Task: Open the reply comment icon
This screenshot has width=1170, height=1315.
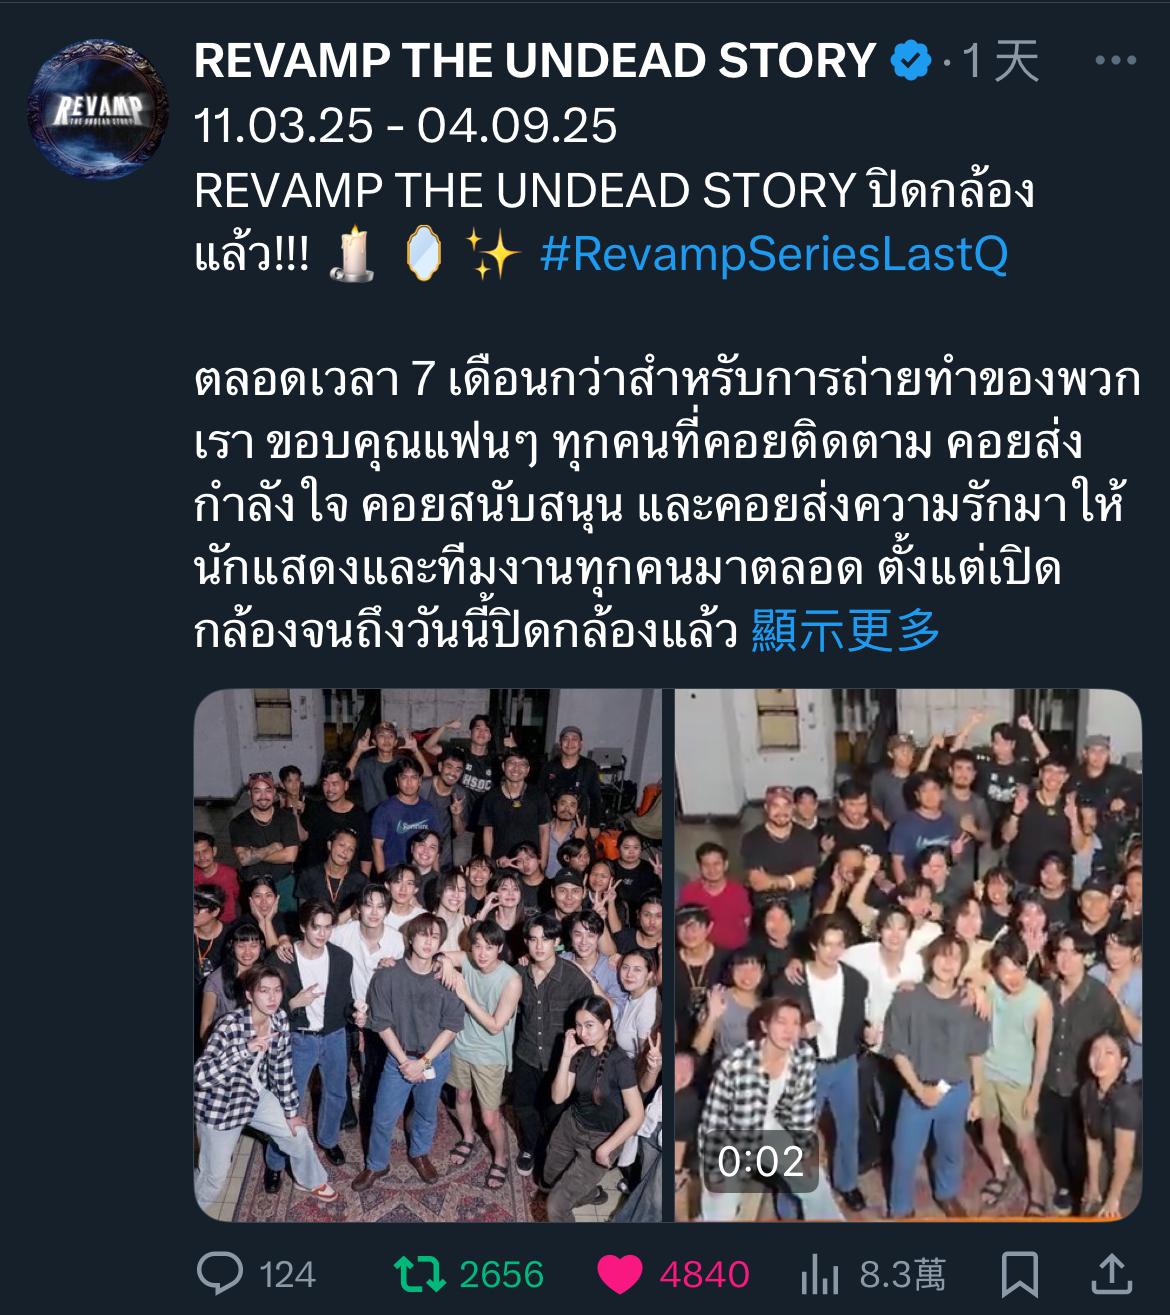Action: coord(220,1273)
